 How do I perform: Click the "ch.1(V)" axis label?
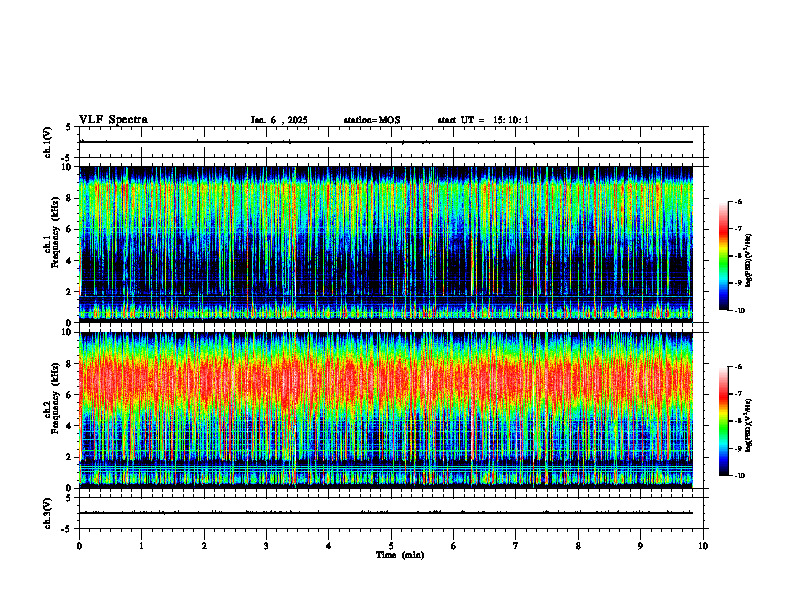[48, 142]
